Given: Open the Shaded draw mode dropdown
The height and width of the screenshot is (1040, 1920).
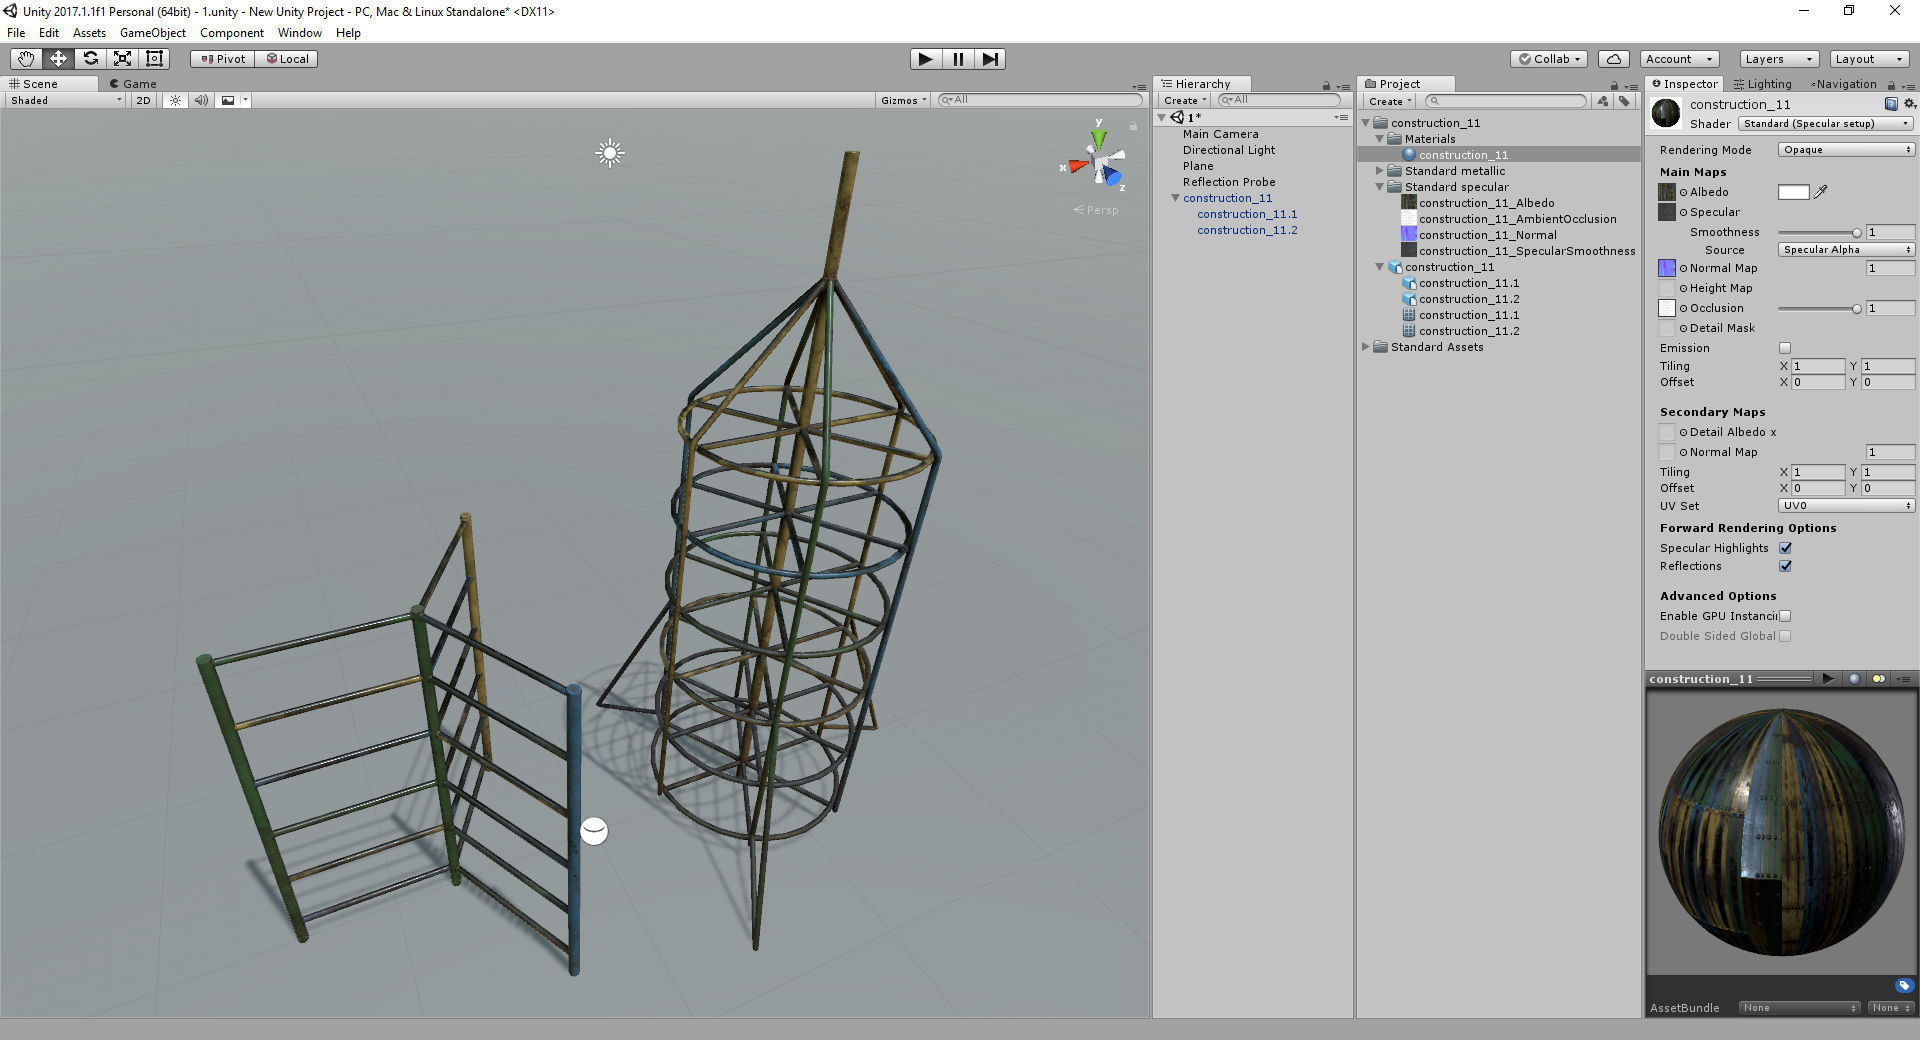Looking at the screenshot, I should tap(65, 100).
